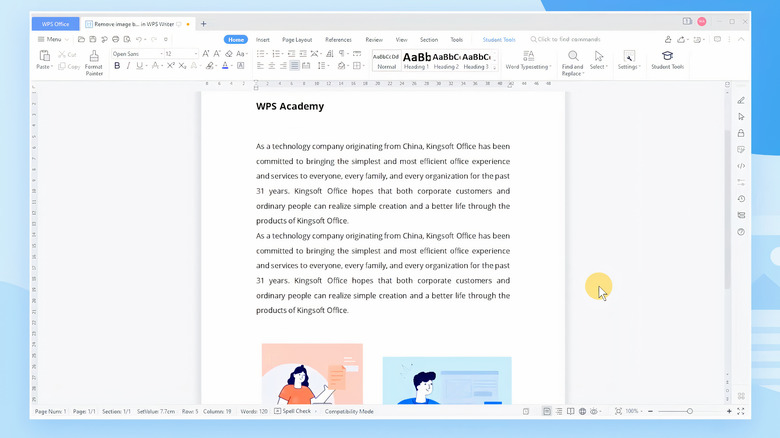Open the Page Layout tab

pos(297,39)
